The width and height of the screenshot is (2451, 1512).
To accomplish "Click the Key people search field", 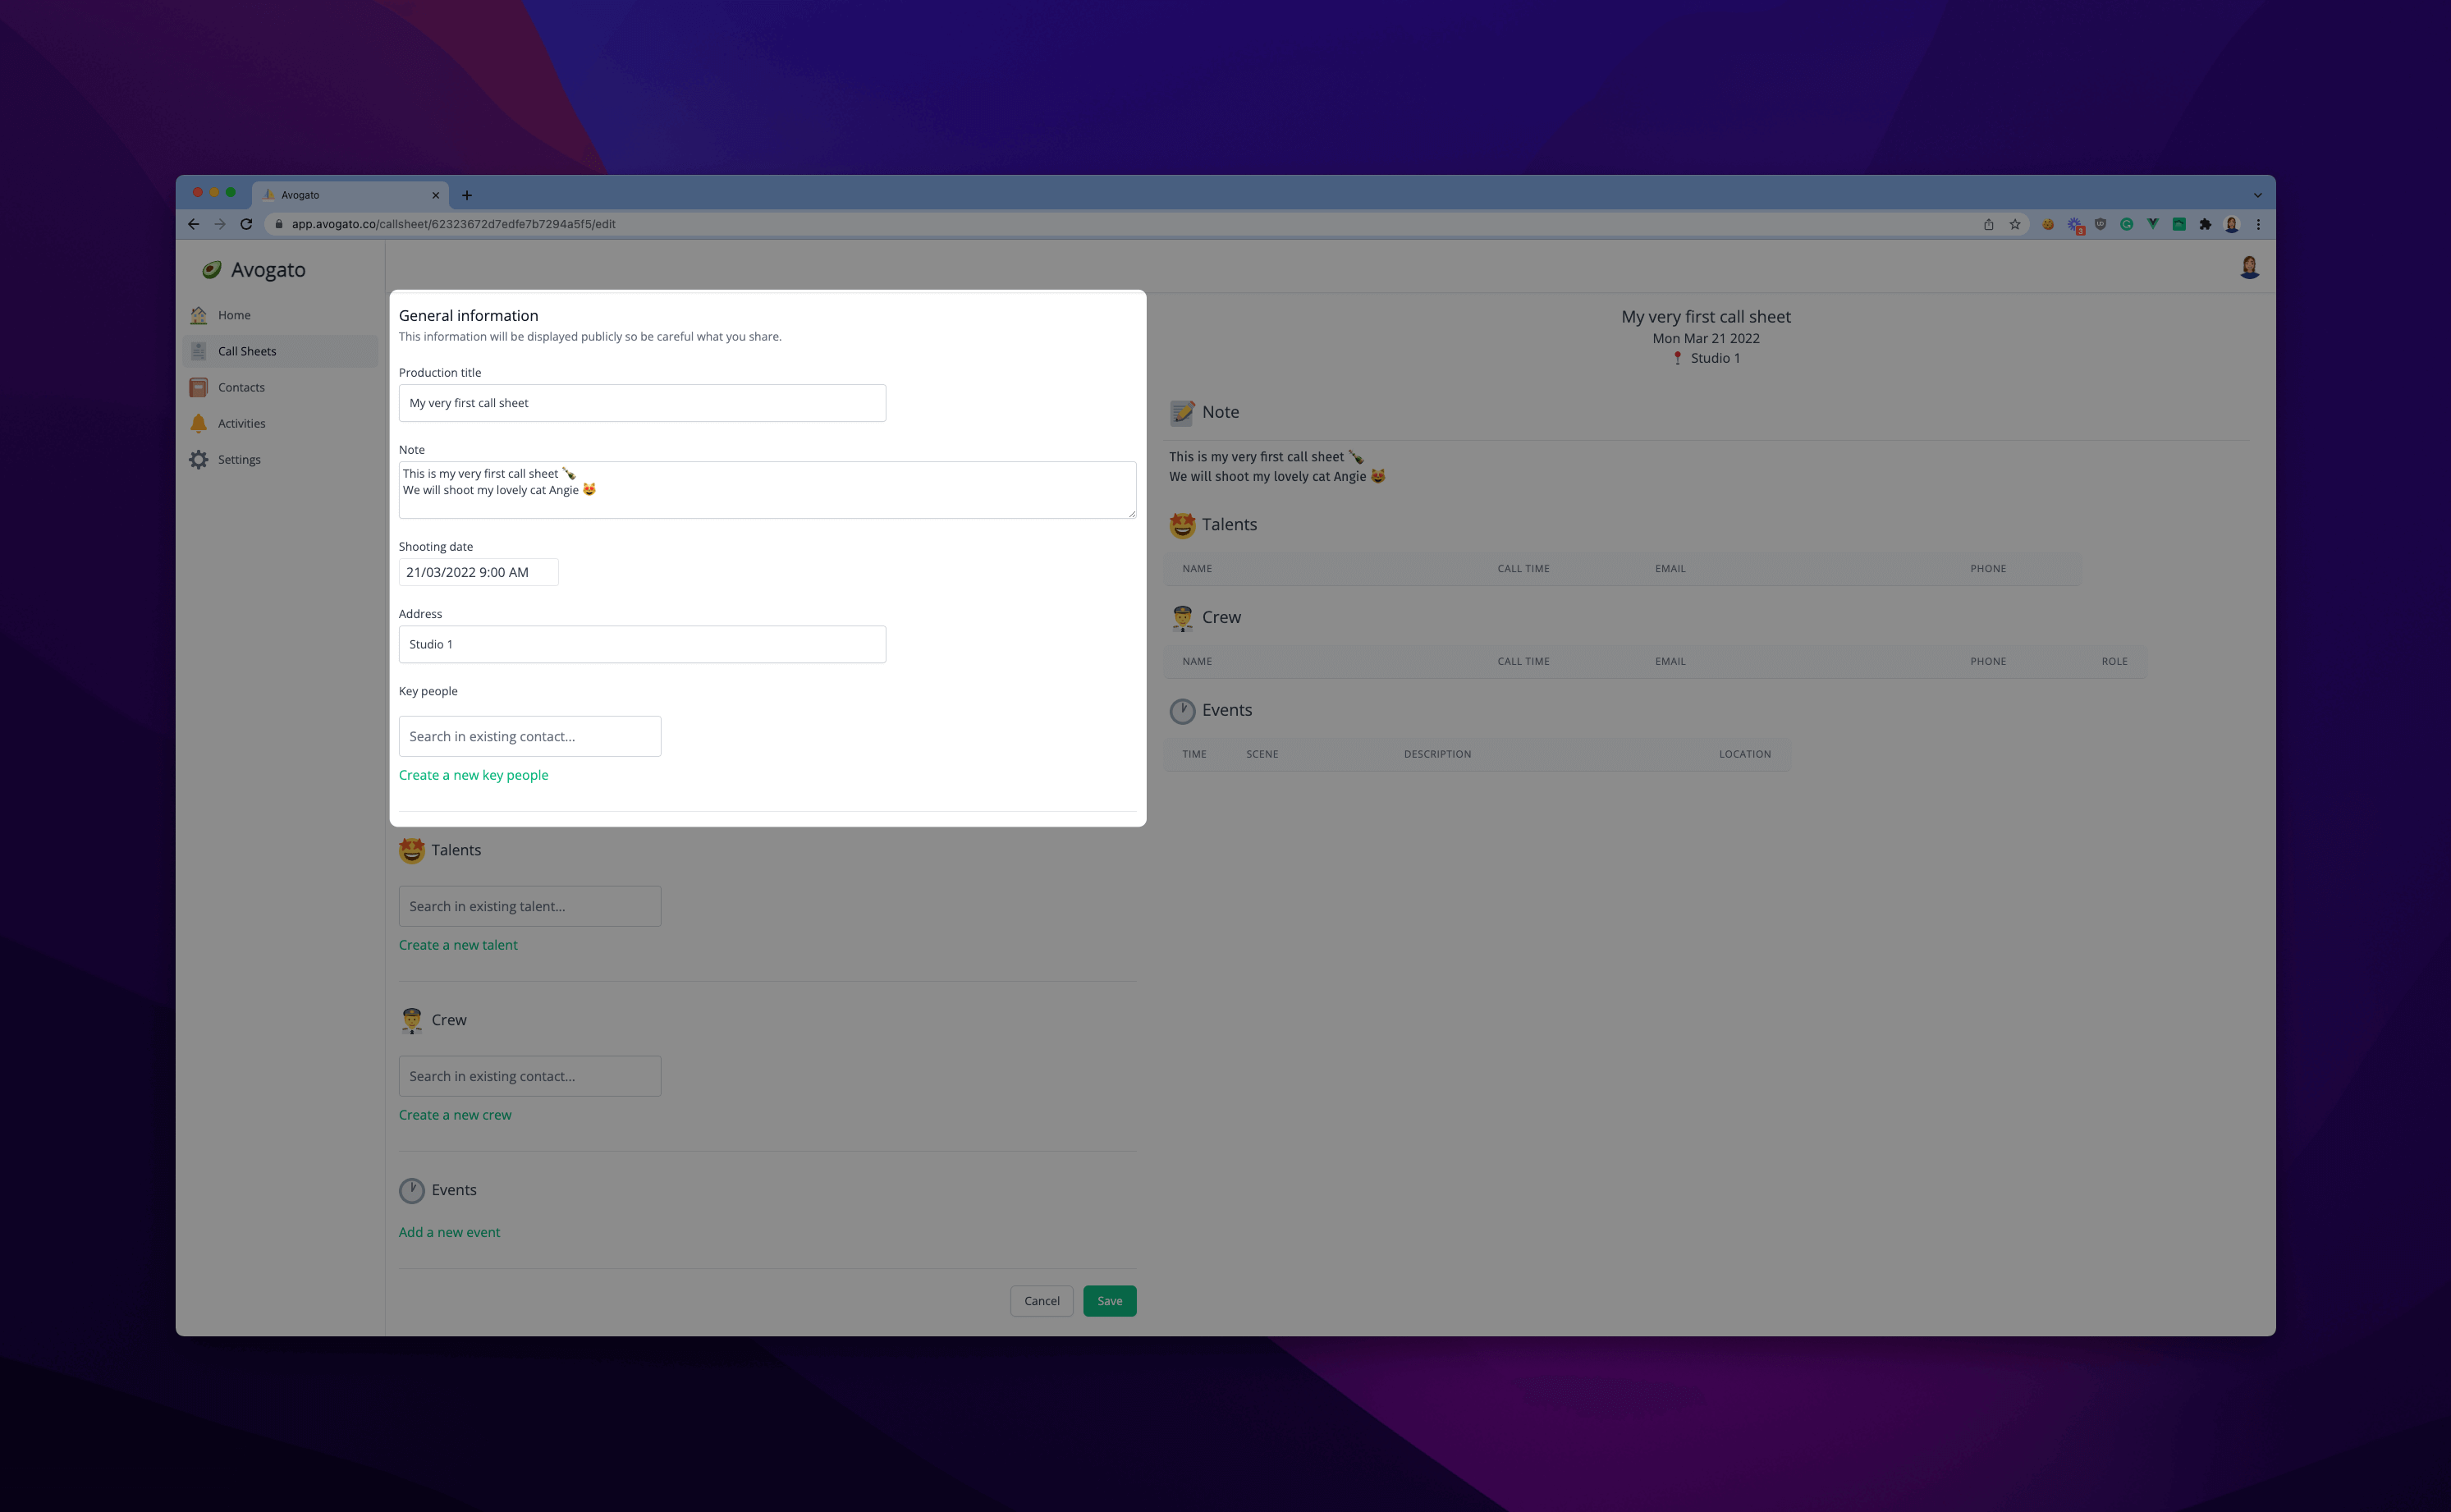I will pos(529,735).
